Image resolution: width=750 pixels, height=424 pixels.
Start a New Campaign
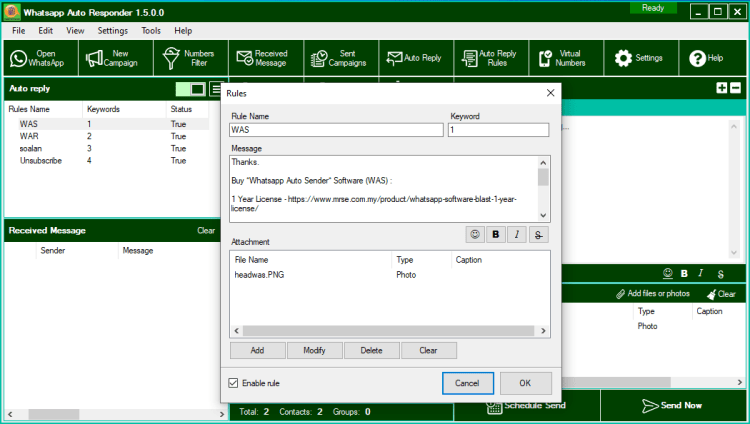116,58
